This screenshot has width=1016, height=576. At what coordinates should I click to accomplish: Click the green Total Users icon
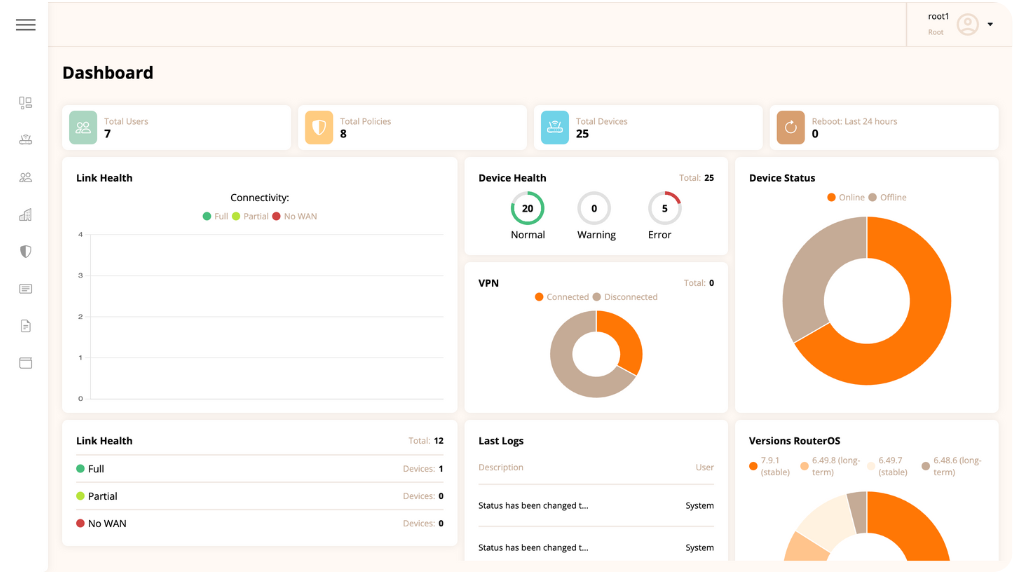click(83, 128)
